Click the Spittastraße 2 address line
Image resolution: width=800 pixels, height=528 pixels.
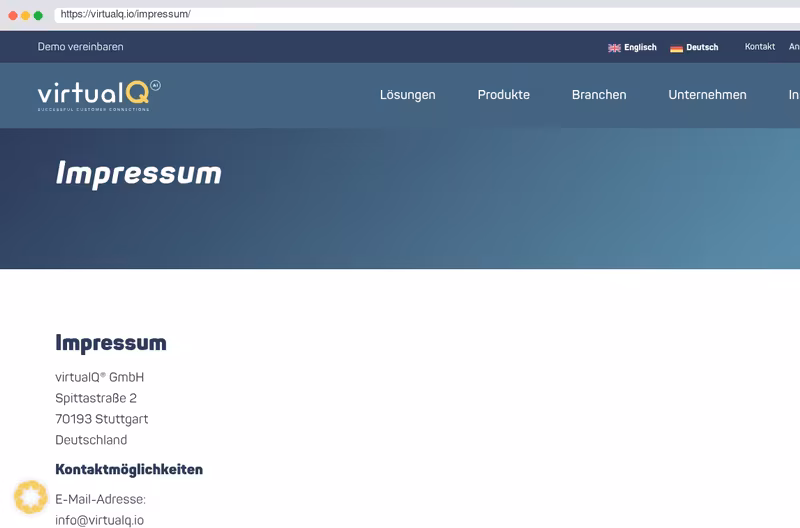pyautogui.click(x=96, y=398)
